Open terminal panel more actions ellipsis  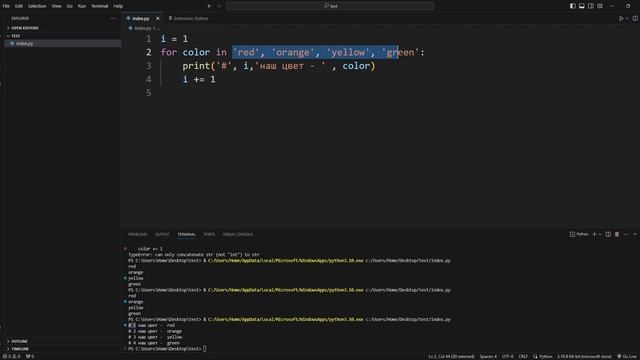pyautogui.click(x=626, y=234)
